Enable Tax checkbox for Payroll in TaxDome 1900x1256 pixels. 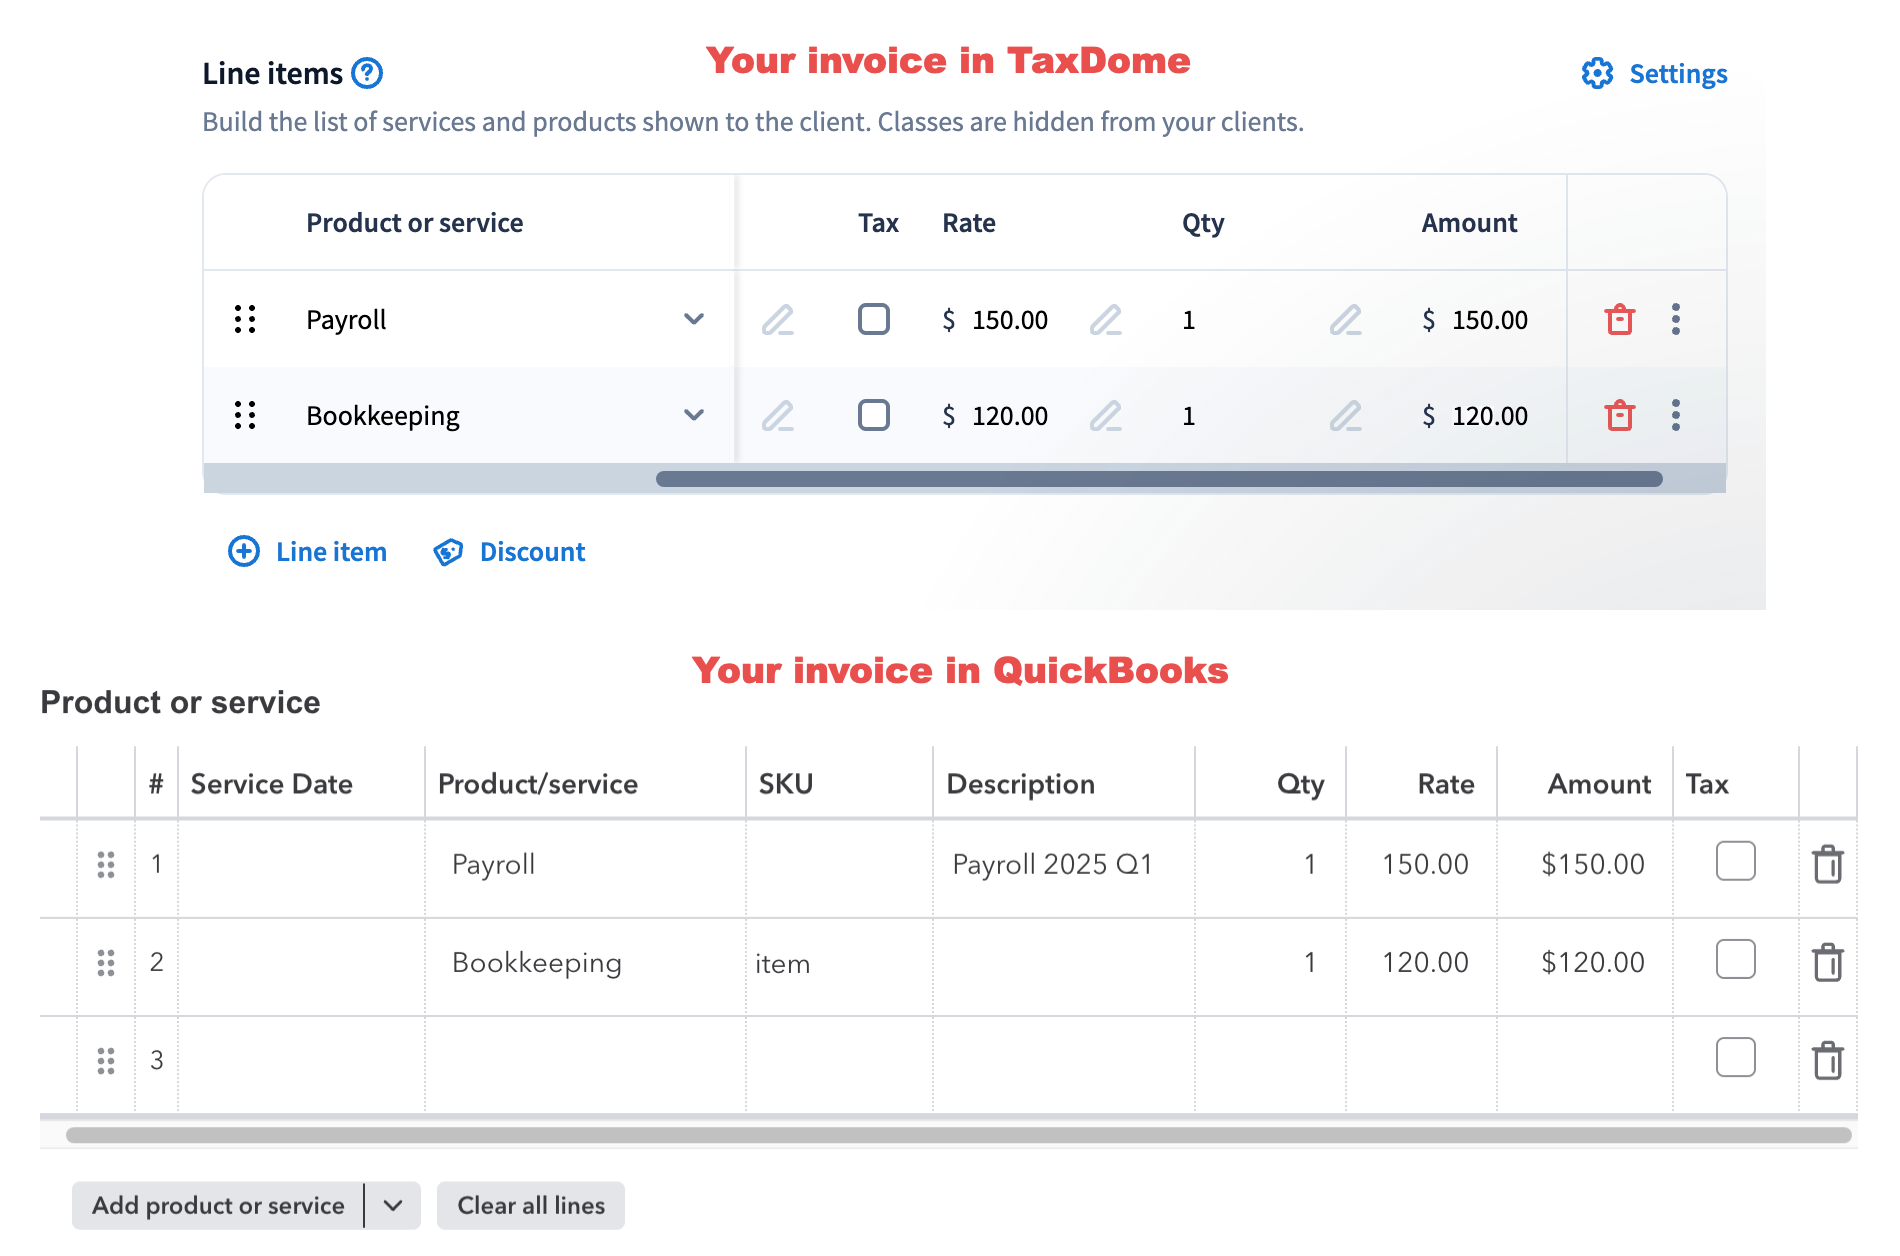(873, 319)
